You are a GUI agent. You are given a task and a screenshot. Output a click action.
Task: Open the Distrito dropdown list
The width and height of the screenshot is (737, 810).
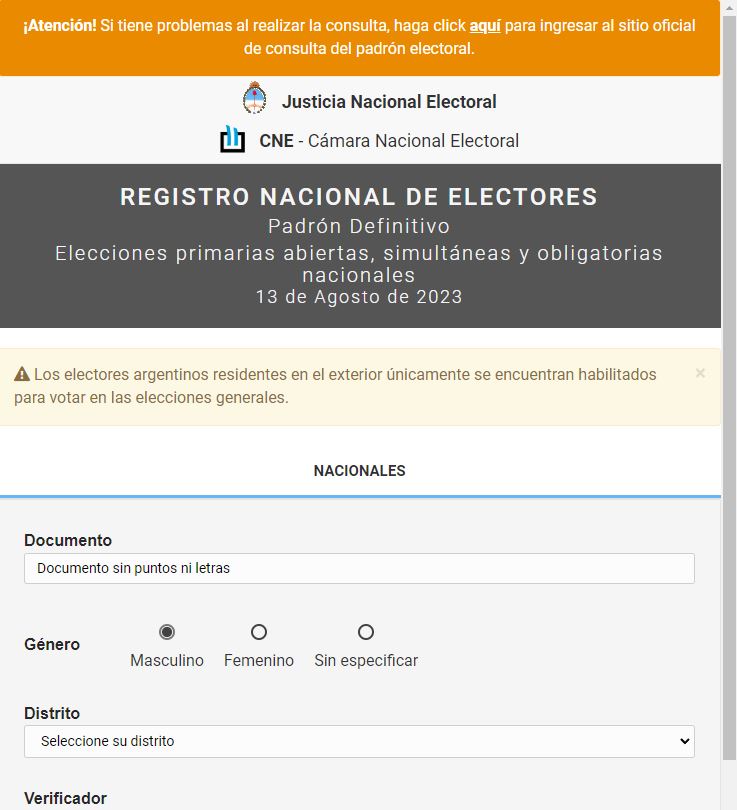[x=359, y=741]
